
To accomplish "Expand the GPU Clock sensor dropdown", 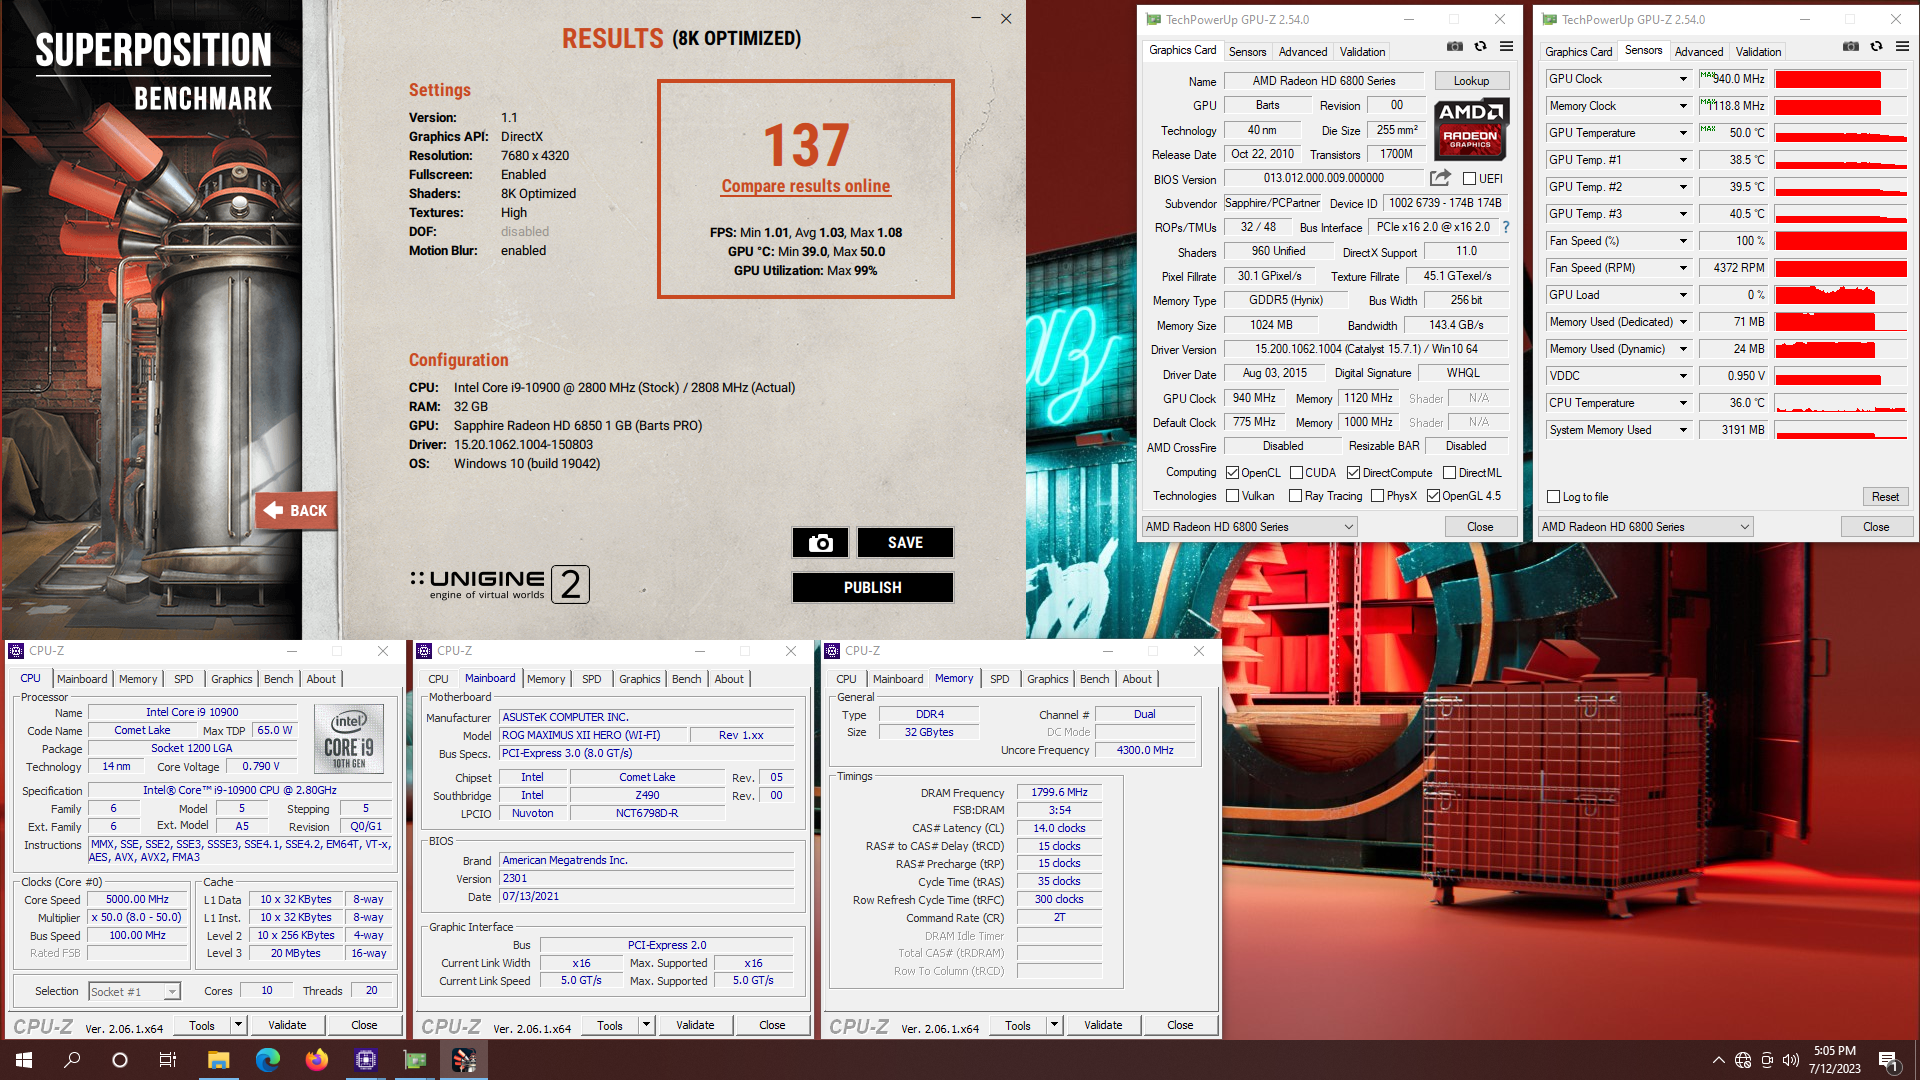I will pos(1683,79).
